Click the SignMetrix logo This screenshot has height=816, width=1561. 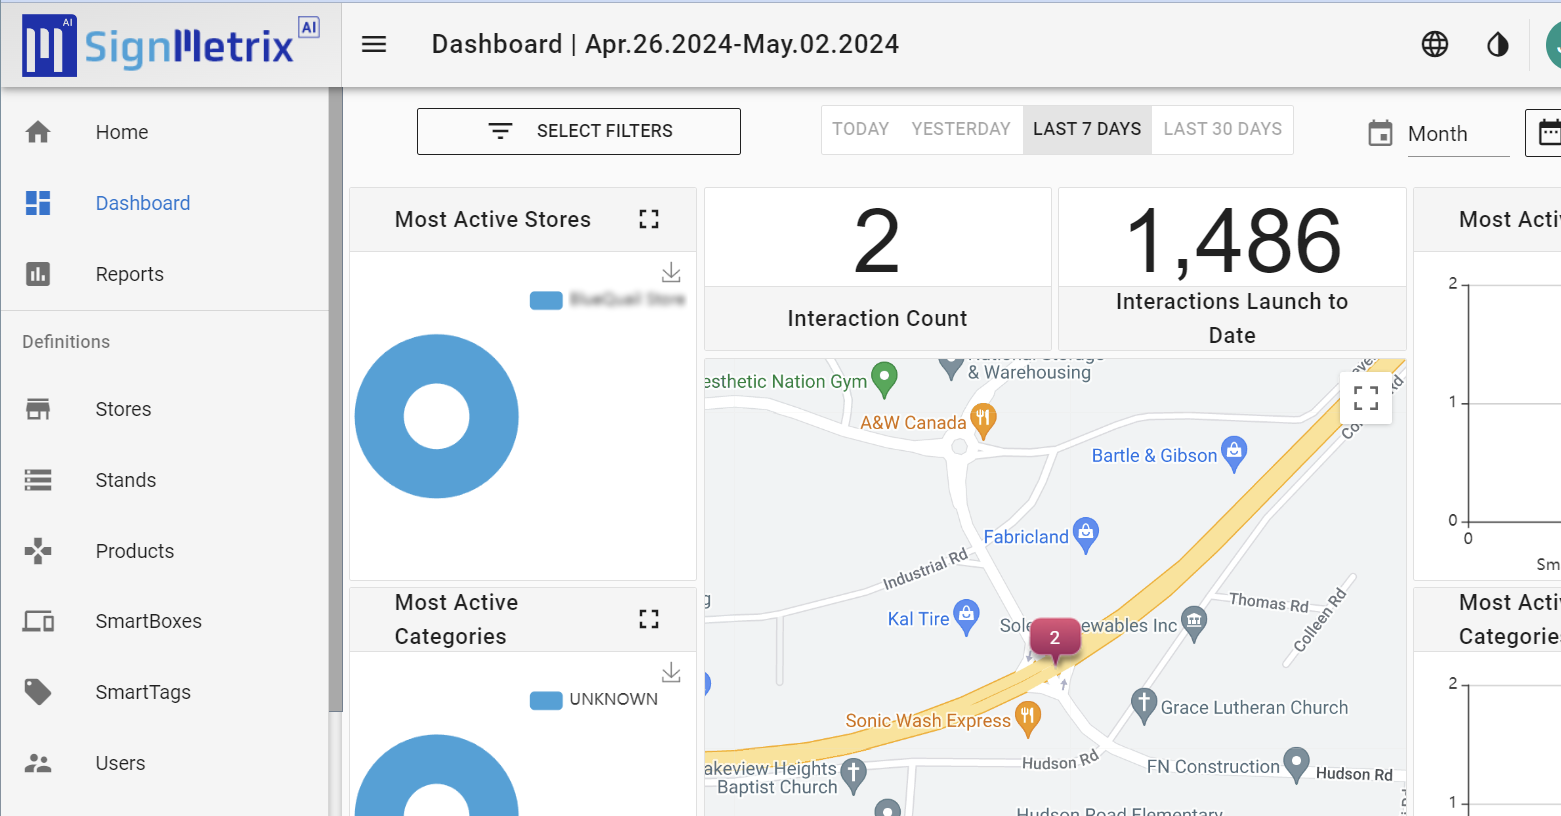click(170, 45)
